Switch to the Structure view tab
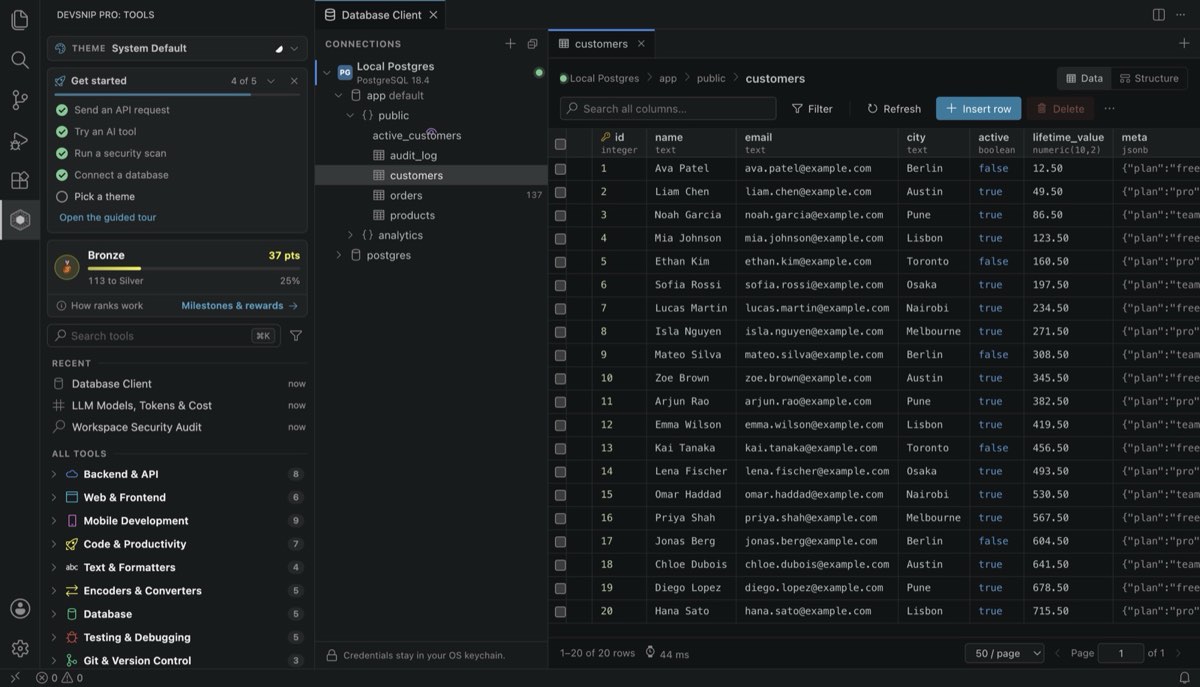1200x687 pixels. pyautogui.click(x=1149, y=78)
